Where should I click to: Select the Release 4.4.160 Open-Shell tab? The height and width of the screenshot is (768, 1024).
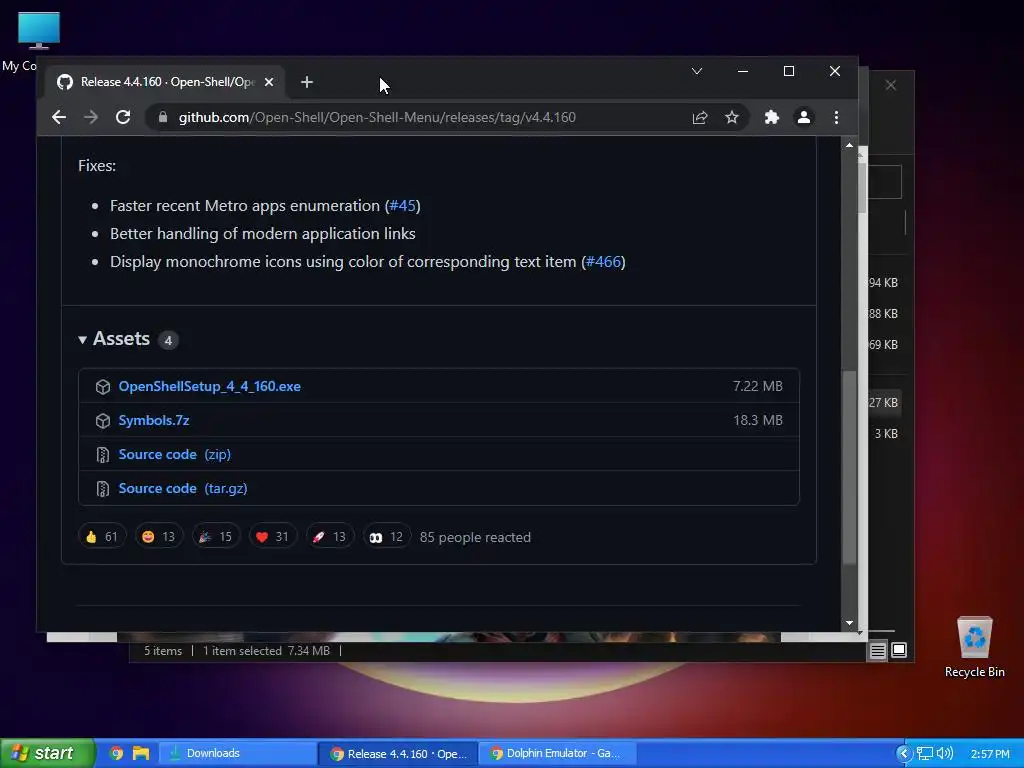(166, 82)
